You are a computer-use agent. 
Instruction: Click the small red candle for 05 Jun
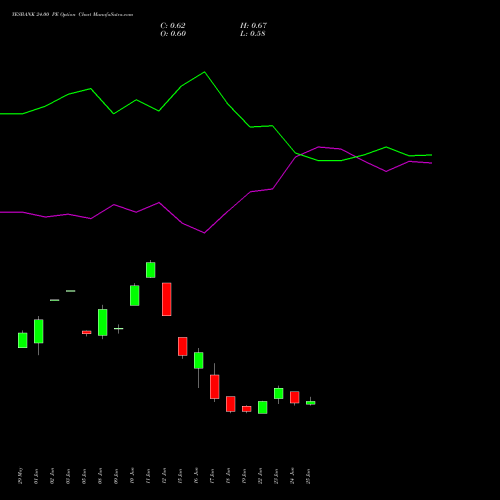(87, 332)
